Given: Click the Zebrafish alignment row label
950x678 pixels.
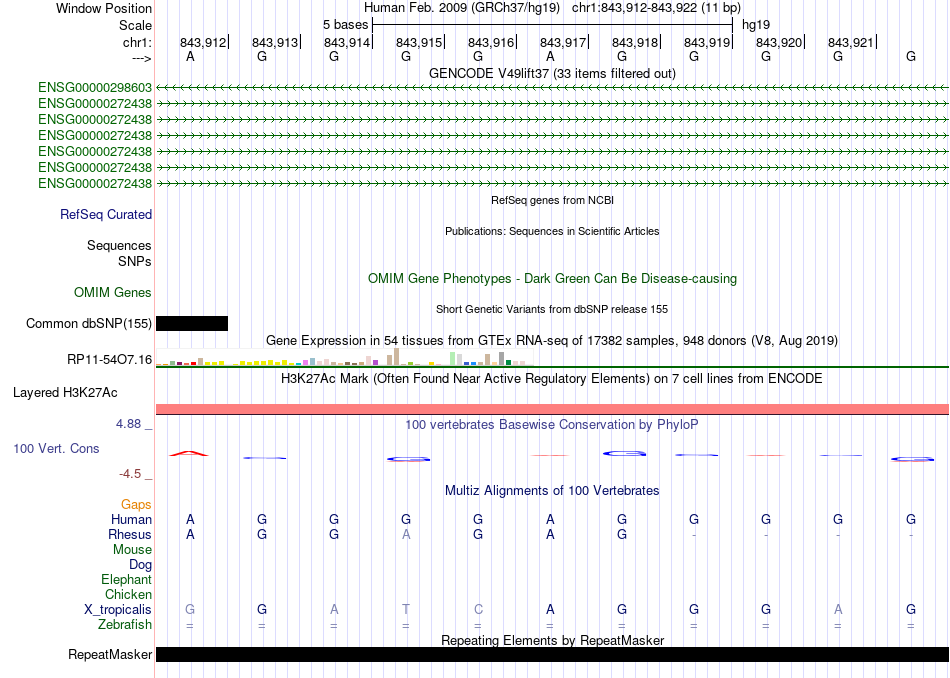Looking at the screenshot, I should click(x=125, y=625).
